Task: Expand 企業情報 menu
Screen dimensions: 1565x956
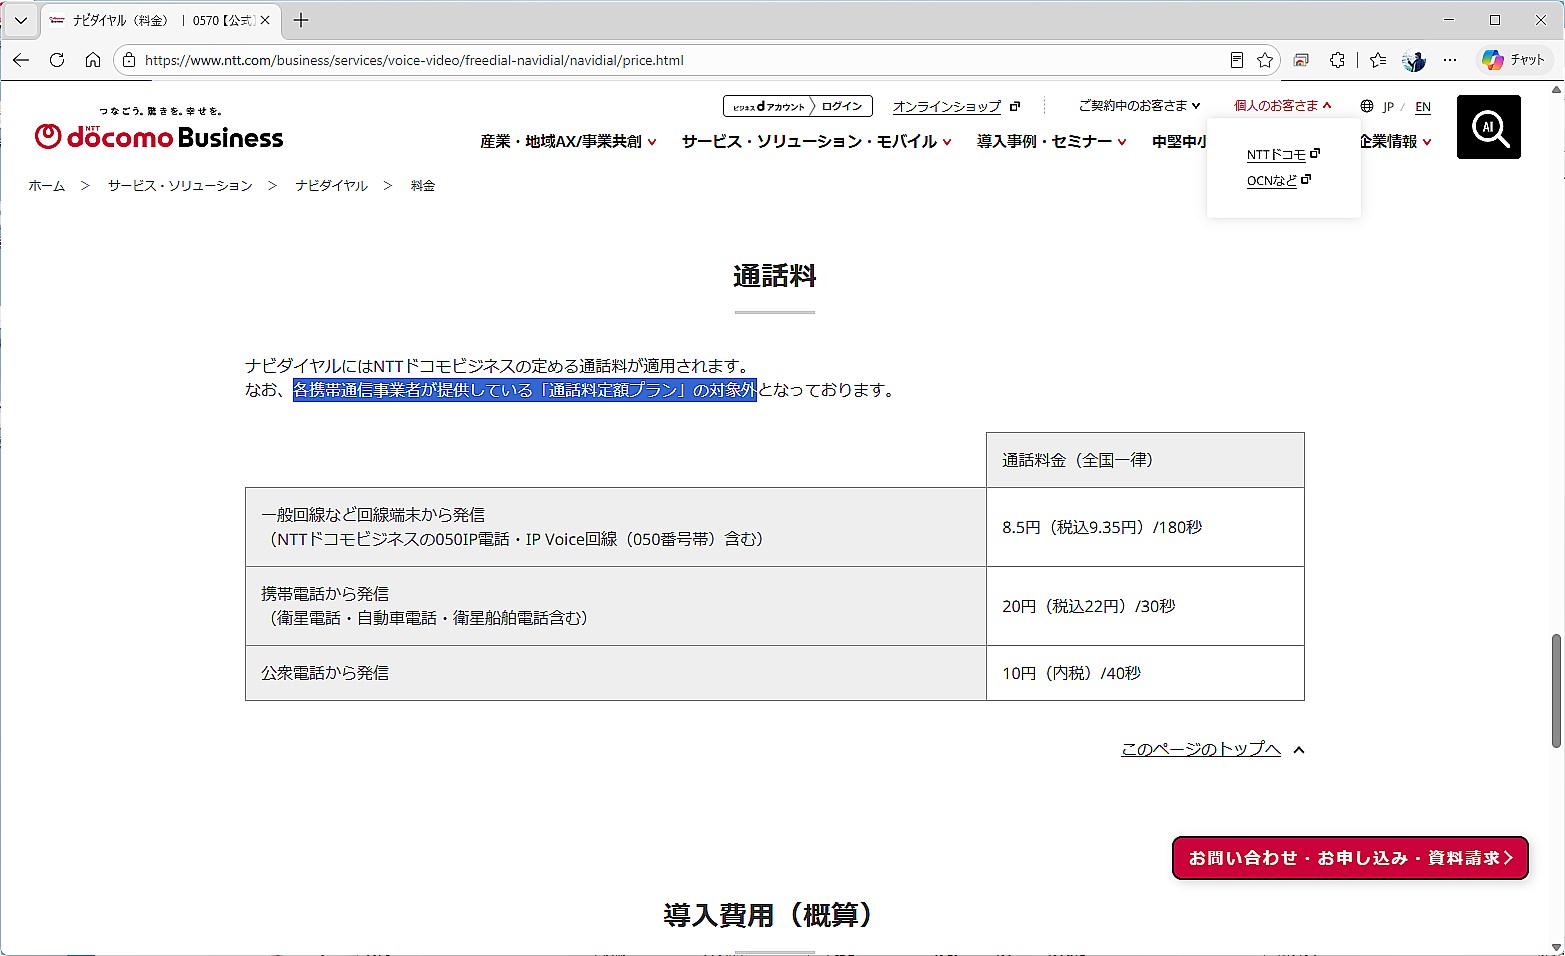Action: 1396,142
